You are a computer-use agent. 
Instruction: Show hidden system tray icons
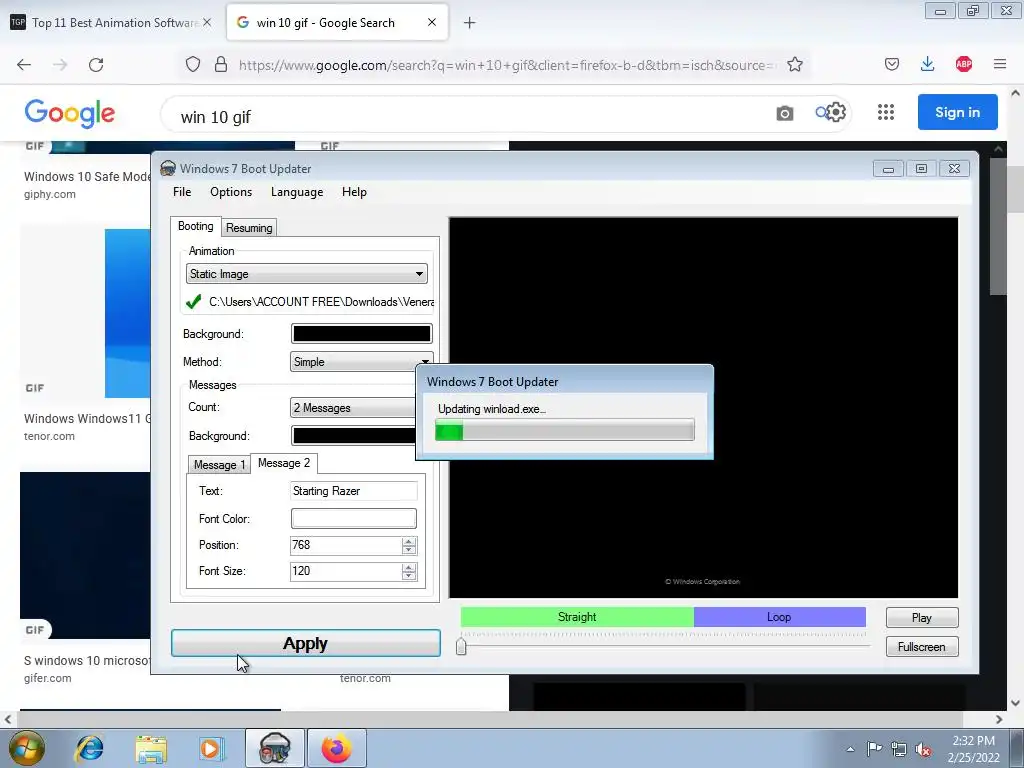tap(850, 749)
